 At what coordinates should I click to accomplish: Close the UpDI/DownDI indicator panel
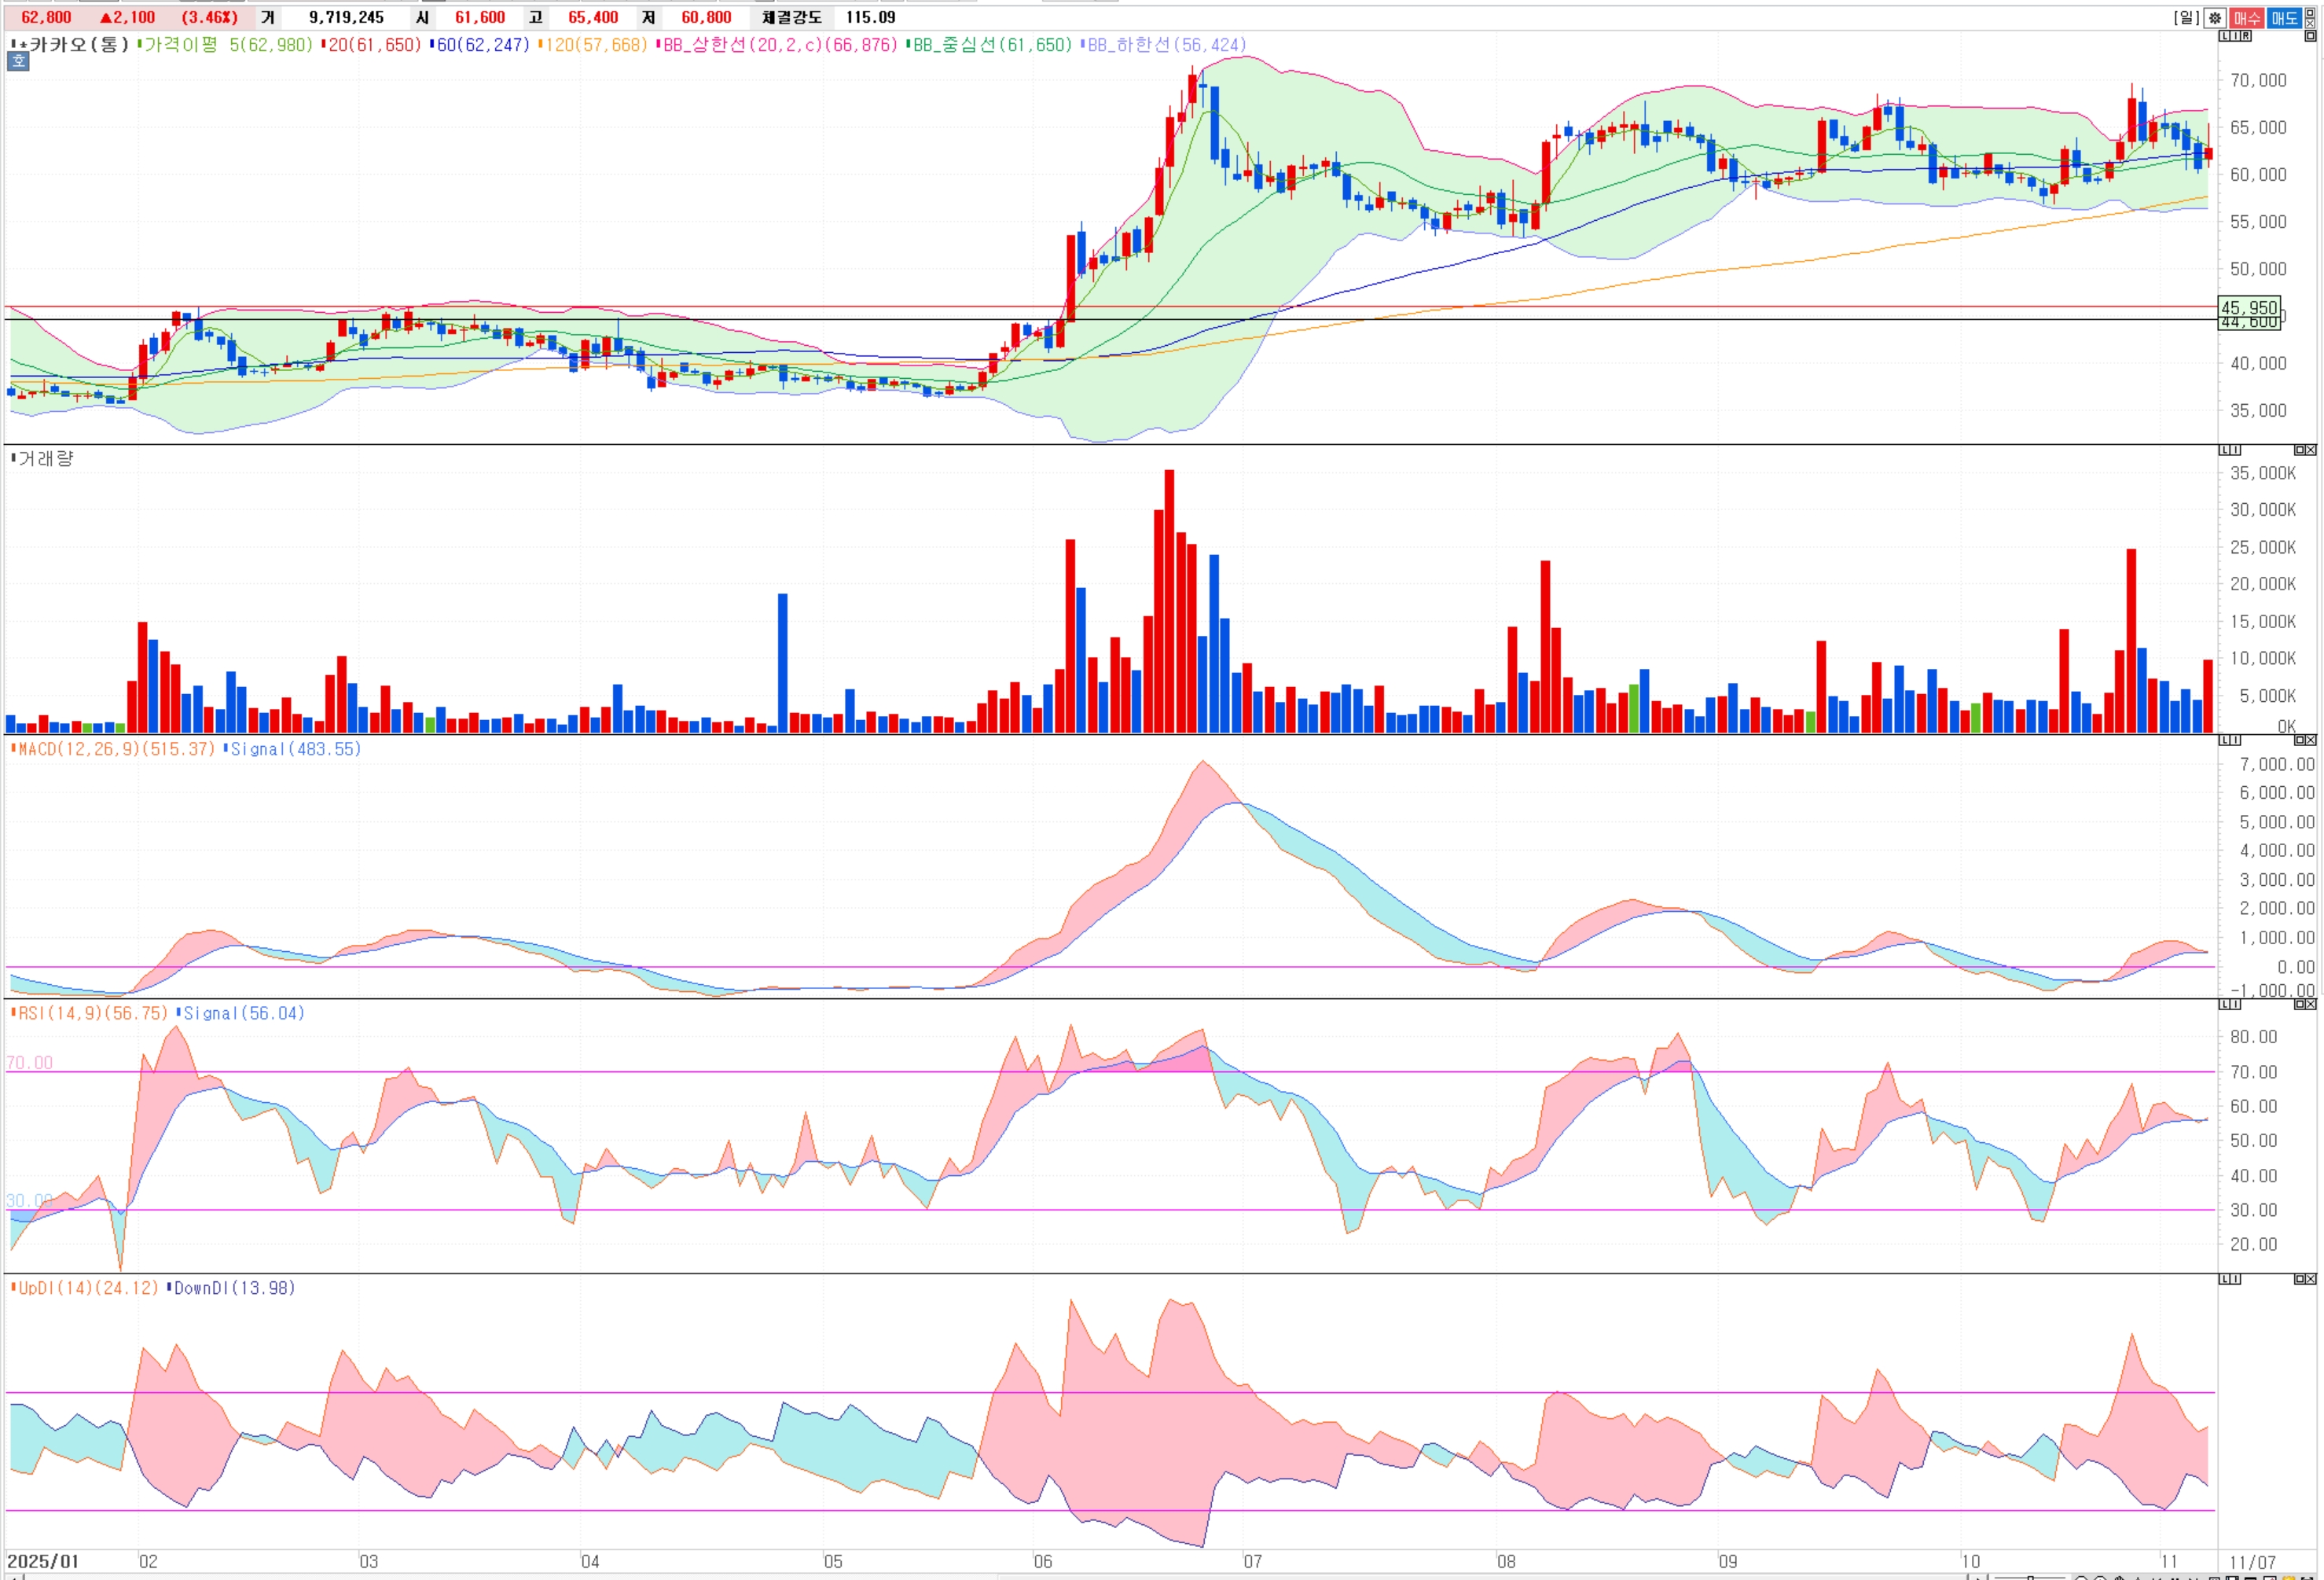coord(2311,1279)
